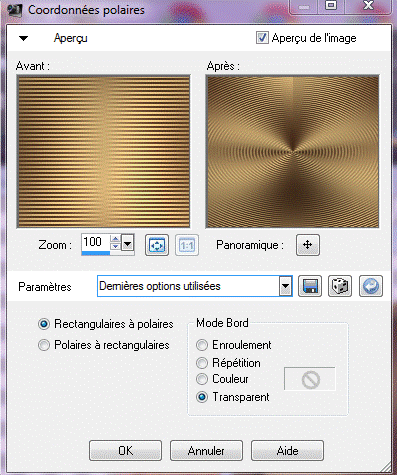Viewport: 397px width, 475px height.
Task: Decrease zoom with the down stepper arrow
Action: coord(115,247)
